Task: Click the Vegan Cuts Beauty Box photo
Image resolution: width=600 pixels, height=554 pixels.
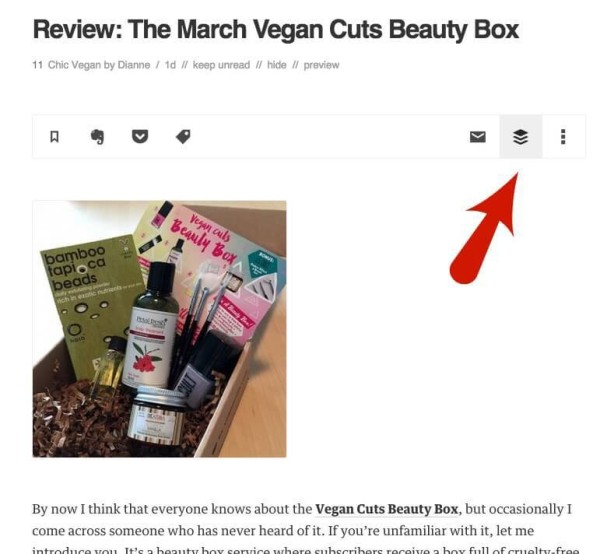Action: point(159,329)
